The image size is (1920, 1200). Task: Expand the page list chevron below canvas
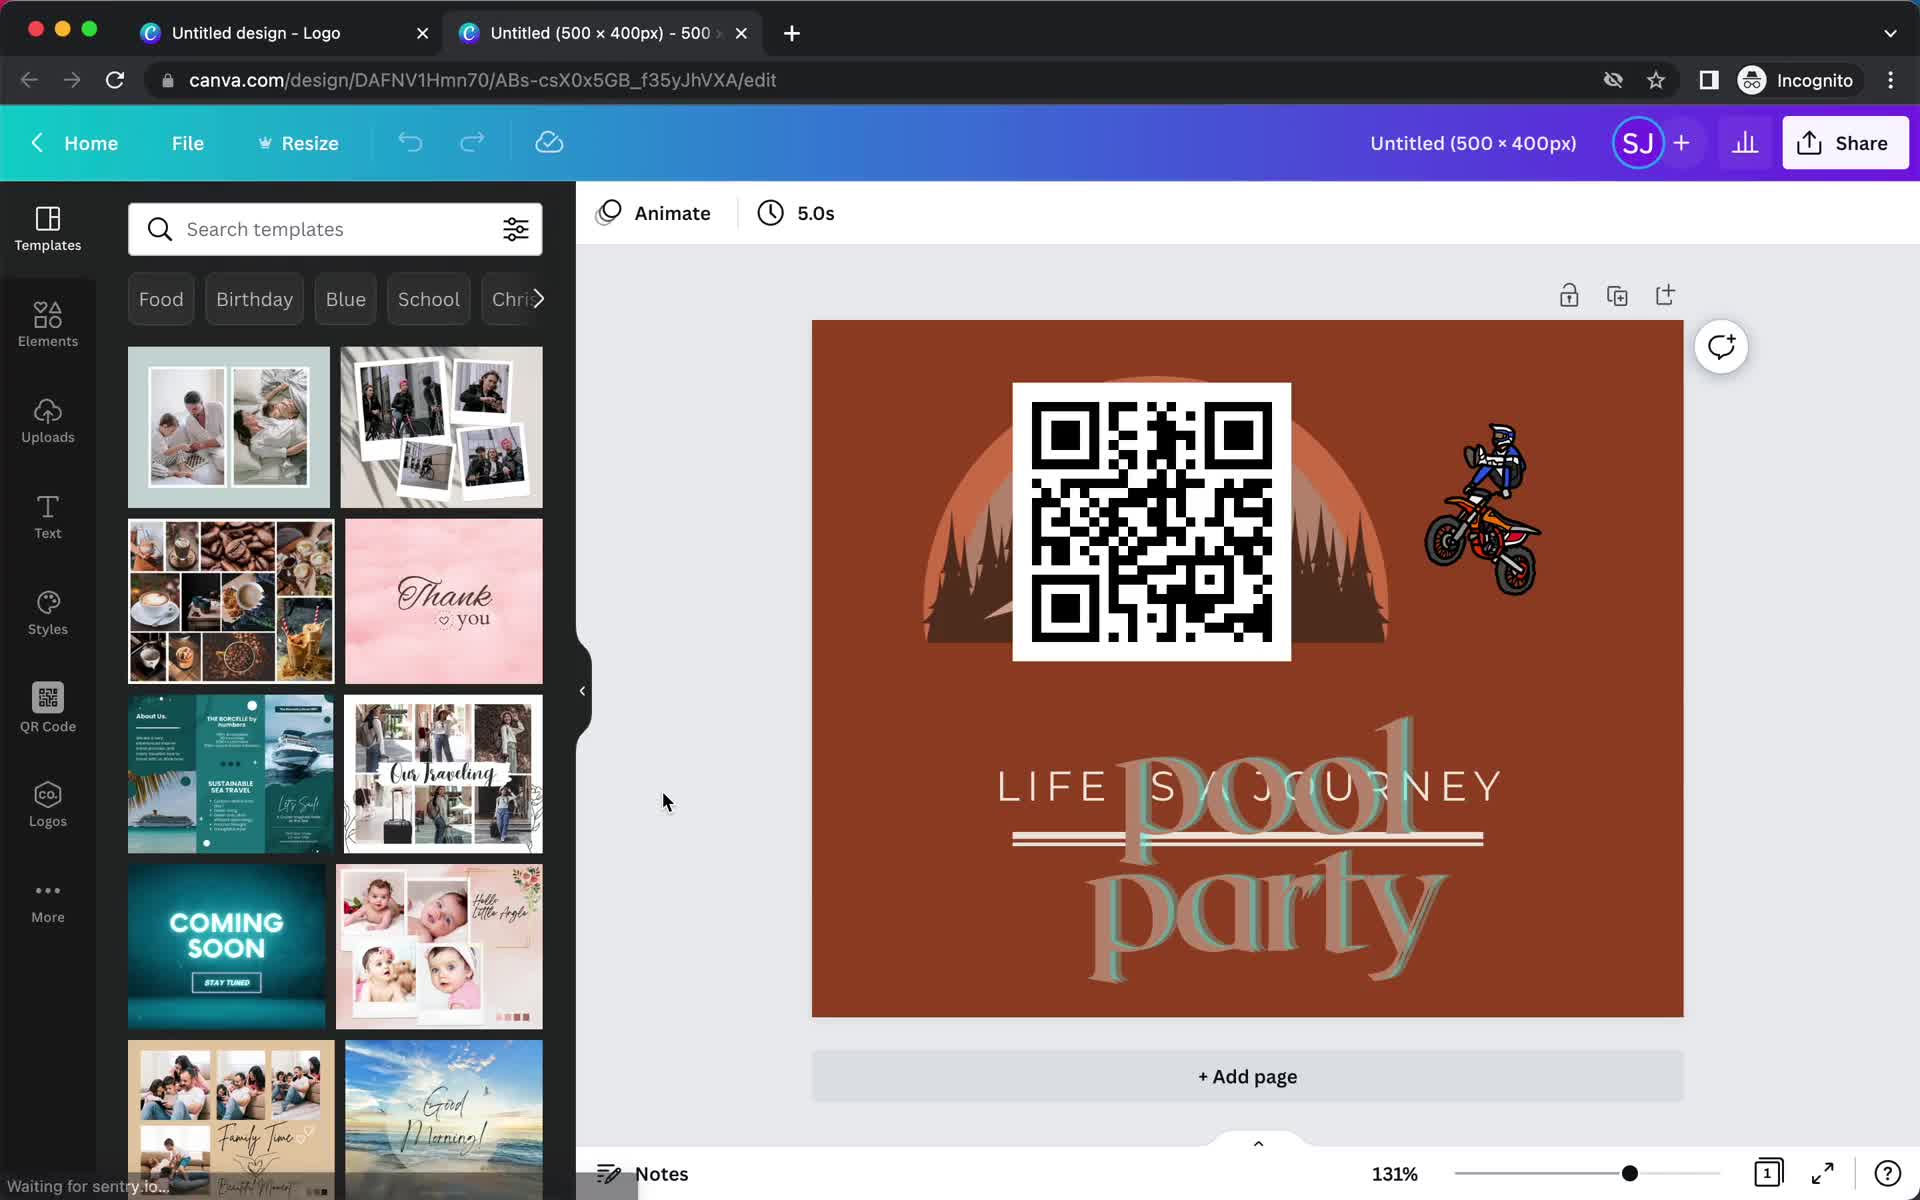1258,1143
